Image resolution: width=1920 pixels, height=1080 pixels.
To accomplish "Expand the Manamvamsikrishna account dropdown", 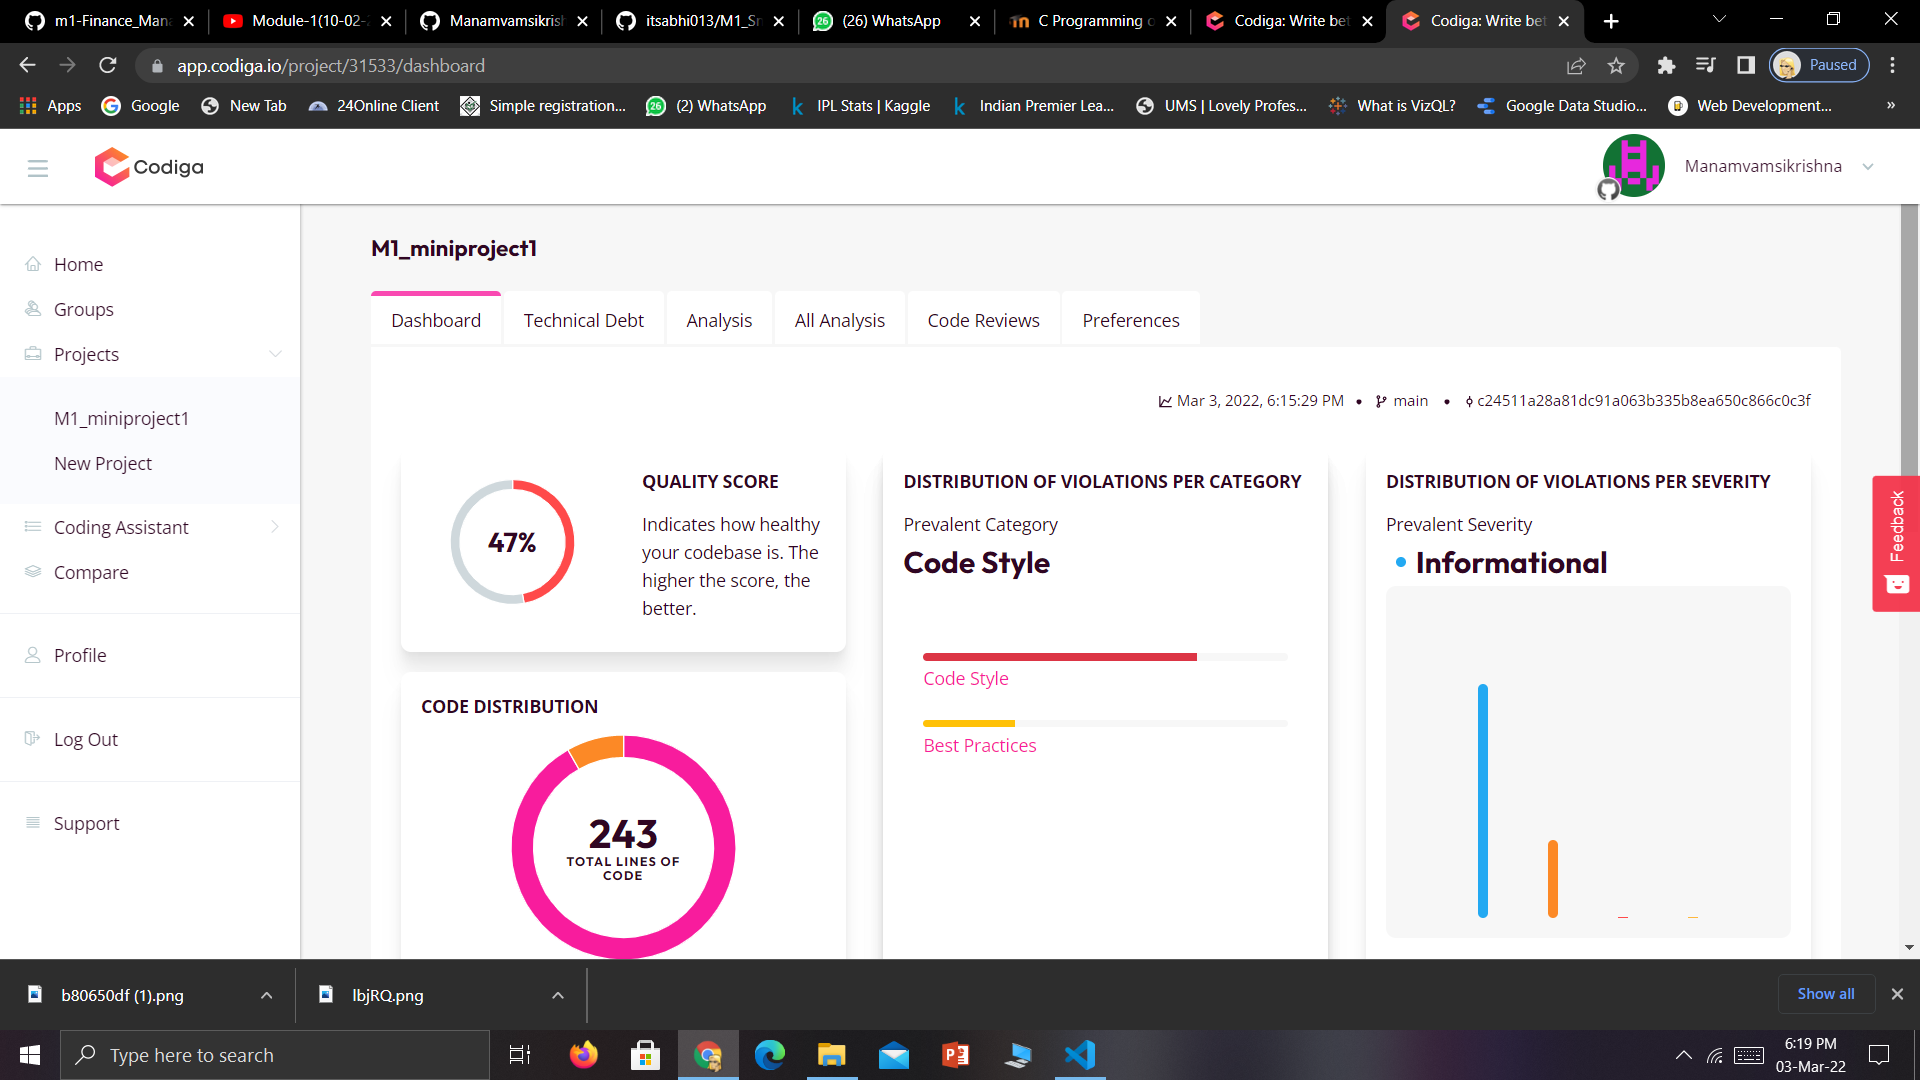I will pos(1868,167).
